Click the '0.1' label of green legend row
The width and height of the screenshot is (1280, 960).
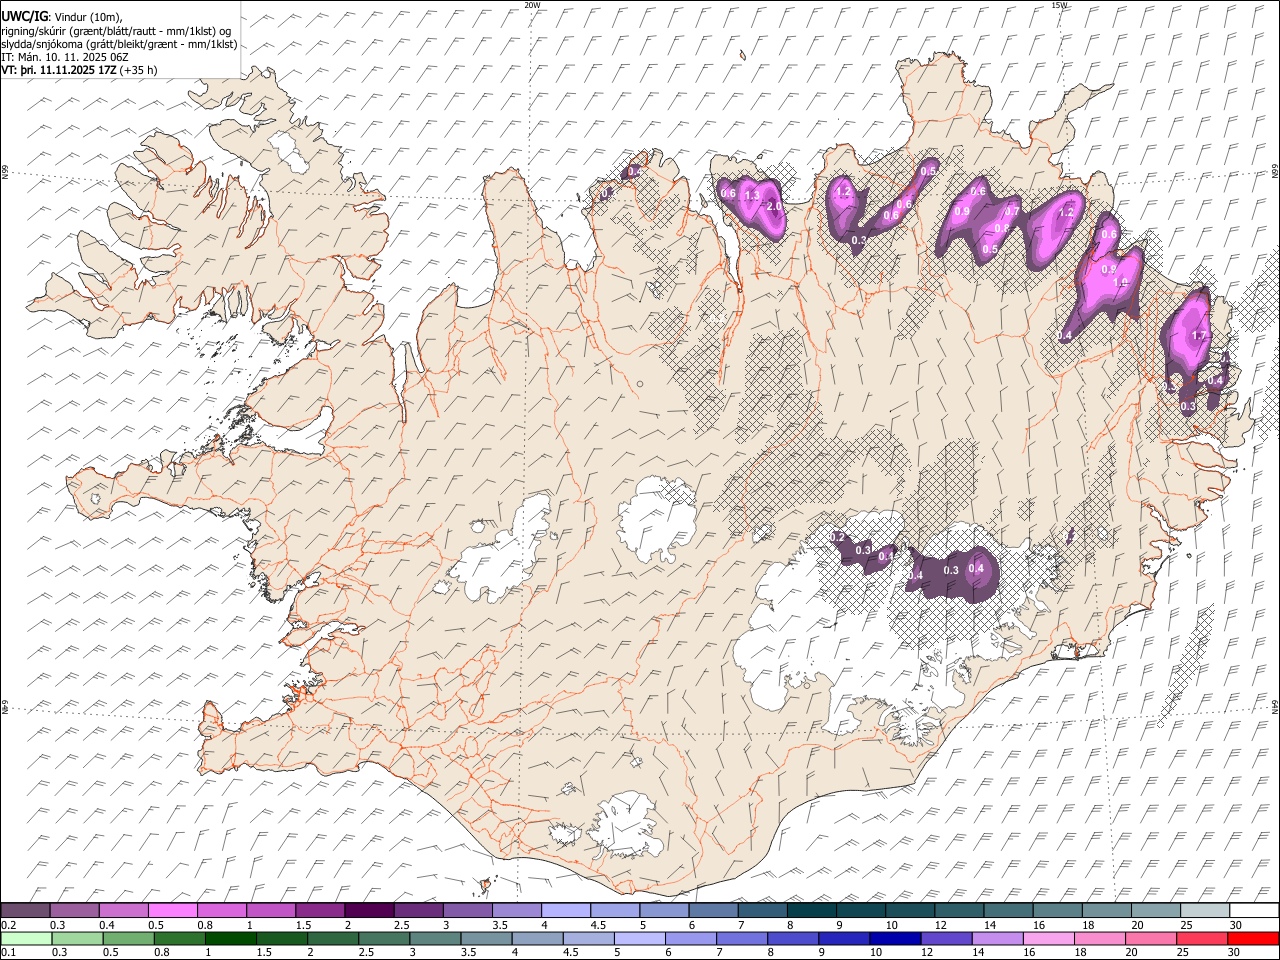pos(10,953)
